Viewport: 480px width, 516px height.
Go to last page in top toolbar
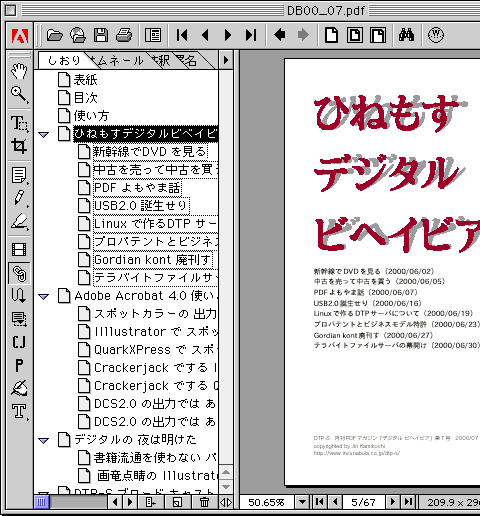[x=251, y=35]
